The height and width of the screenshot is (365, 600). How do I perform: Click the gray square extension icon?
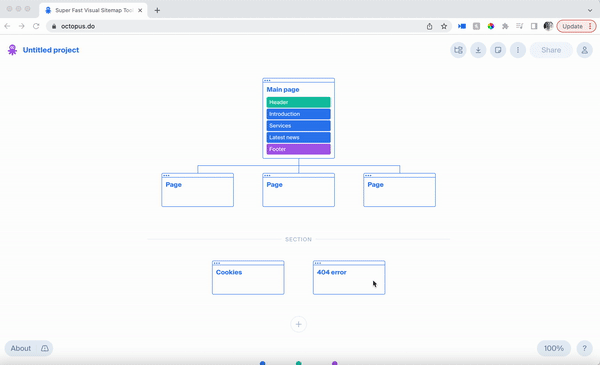click(476, 26)
